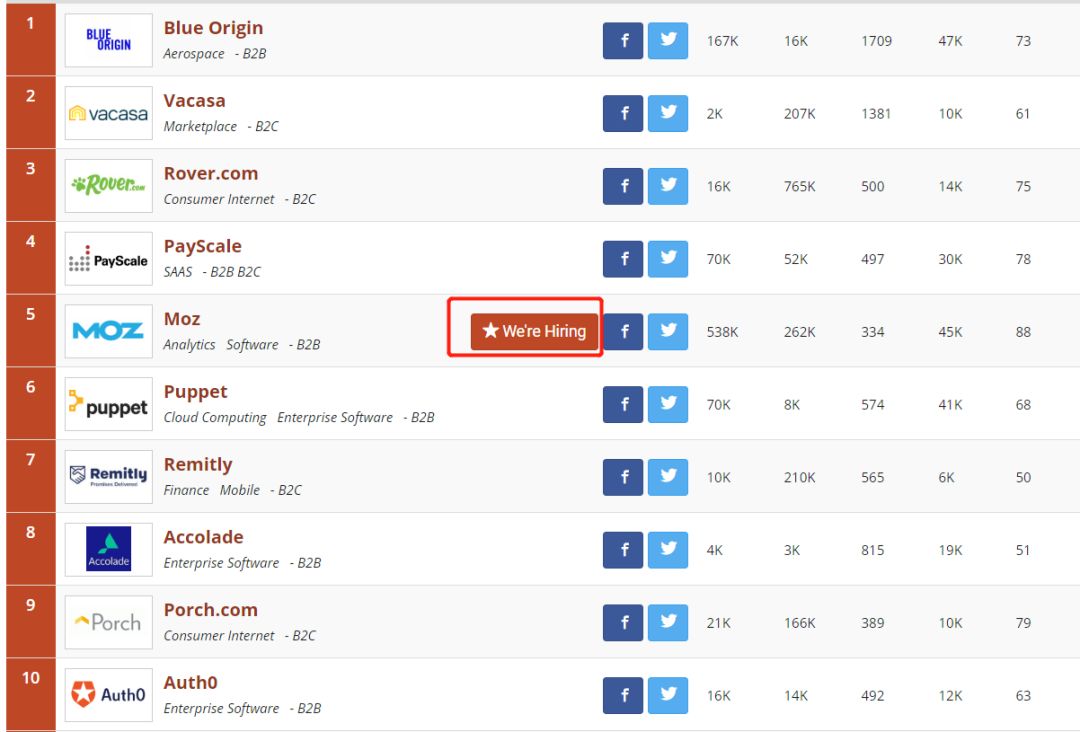Image resolution: width=1080 pixels, height=732 pixels.
Task: Click the Remitly logo thumbnail
Action: [x=109, y=477]
